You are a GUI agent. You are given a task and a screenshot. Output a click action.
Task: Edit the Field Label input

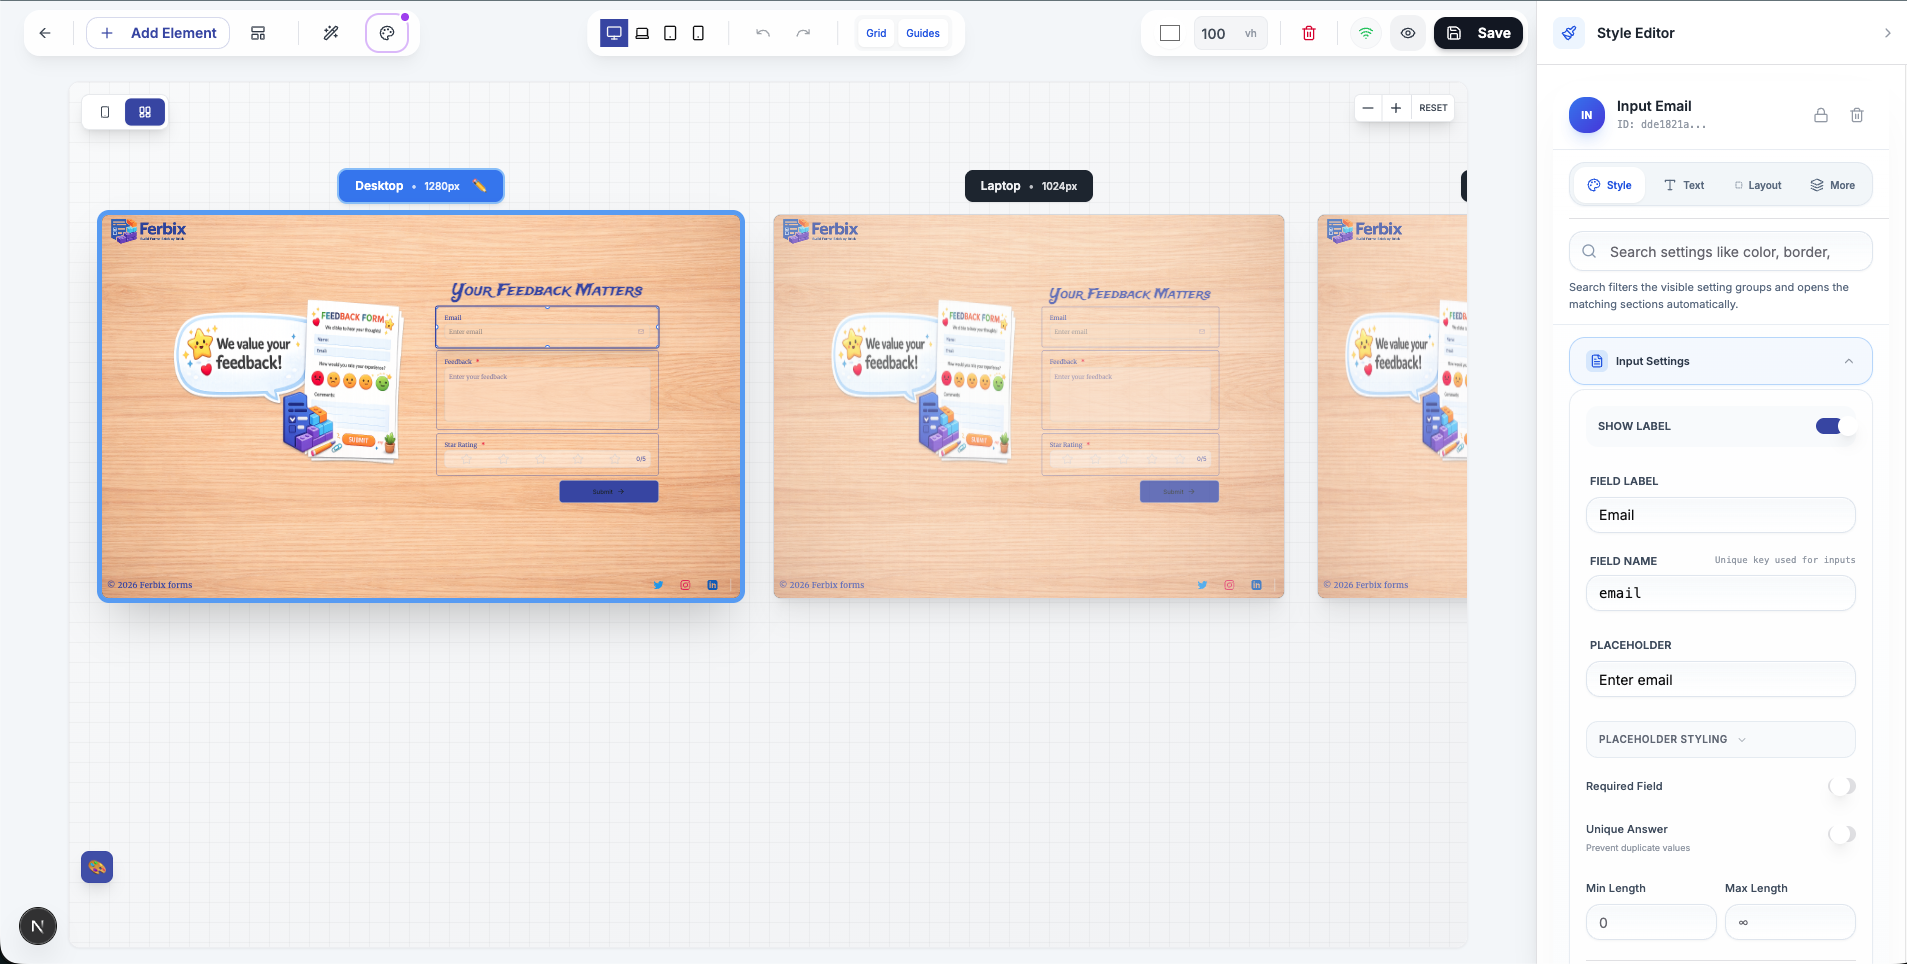(1721, 515)
